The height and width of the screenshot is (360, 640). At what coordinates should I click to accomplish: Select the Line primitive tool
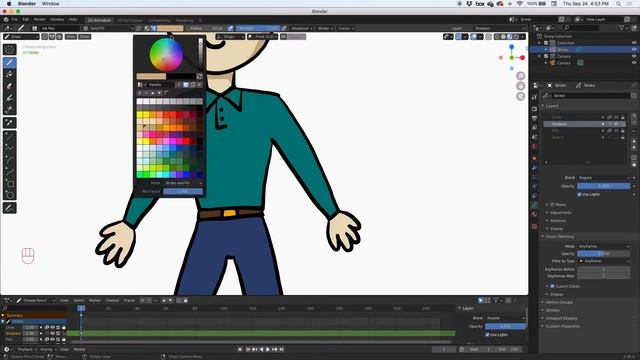(x=9, y=137)
